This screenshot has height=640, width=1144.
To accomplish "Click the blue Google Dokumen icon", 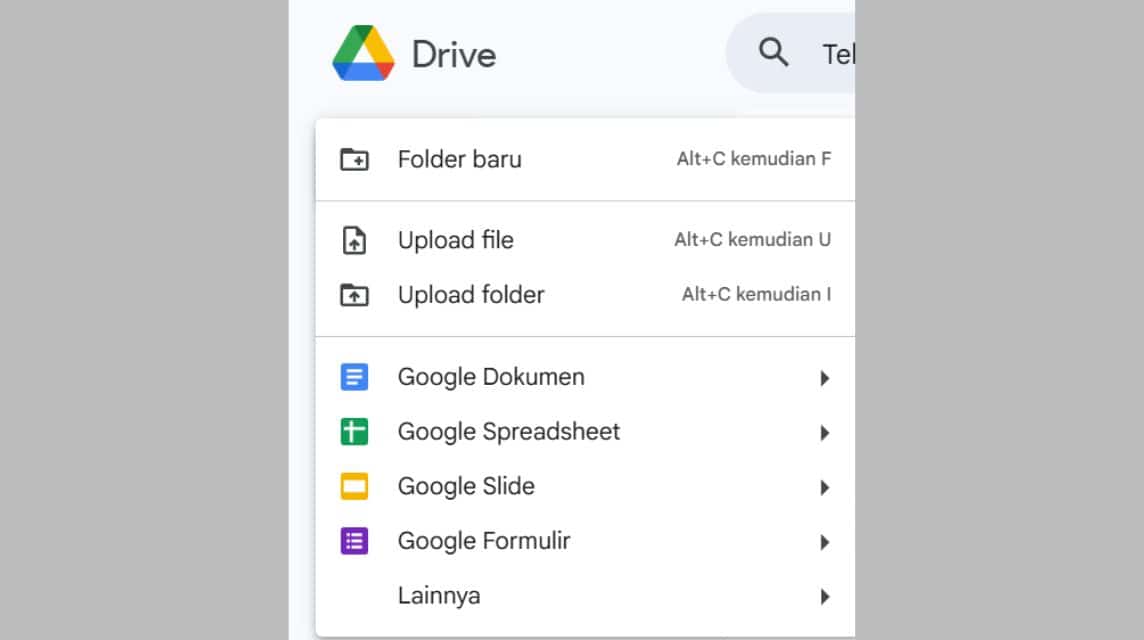I will [355, 377].
